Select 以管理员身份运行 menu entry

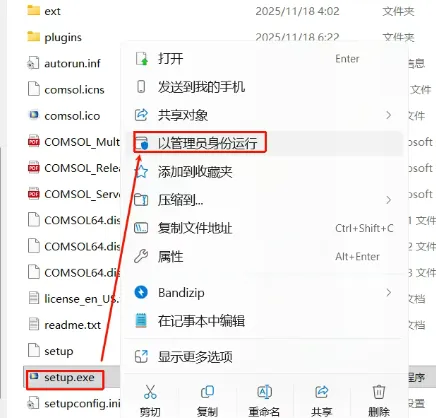[264, 143]
